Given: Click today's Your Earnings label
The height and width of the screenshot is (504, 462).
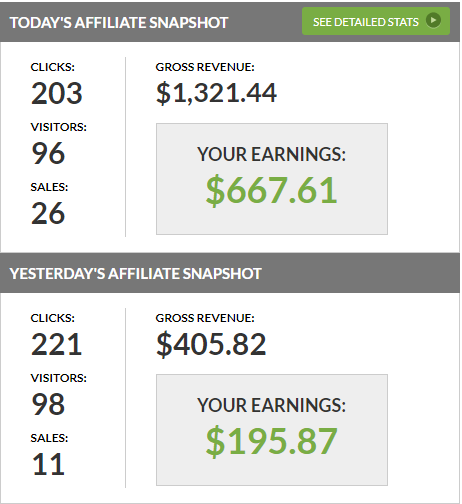Looking at the screenshot, I should [x=271, y=154].
